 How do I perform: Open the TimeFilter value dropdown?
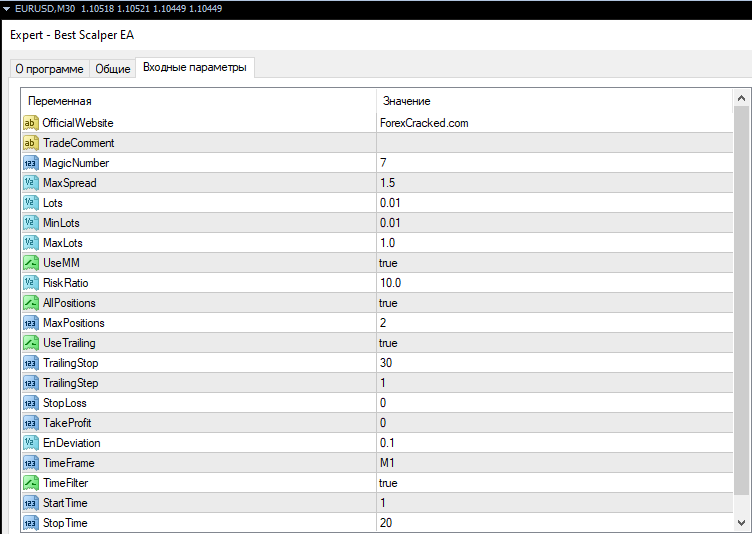tap(388, 483)
